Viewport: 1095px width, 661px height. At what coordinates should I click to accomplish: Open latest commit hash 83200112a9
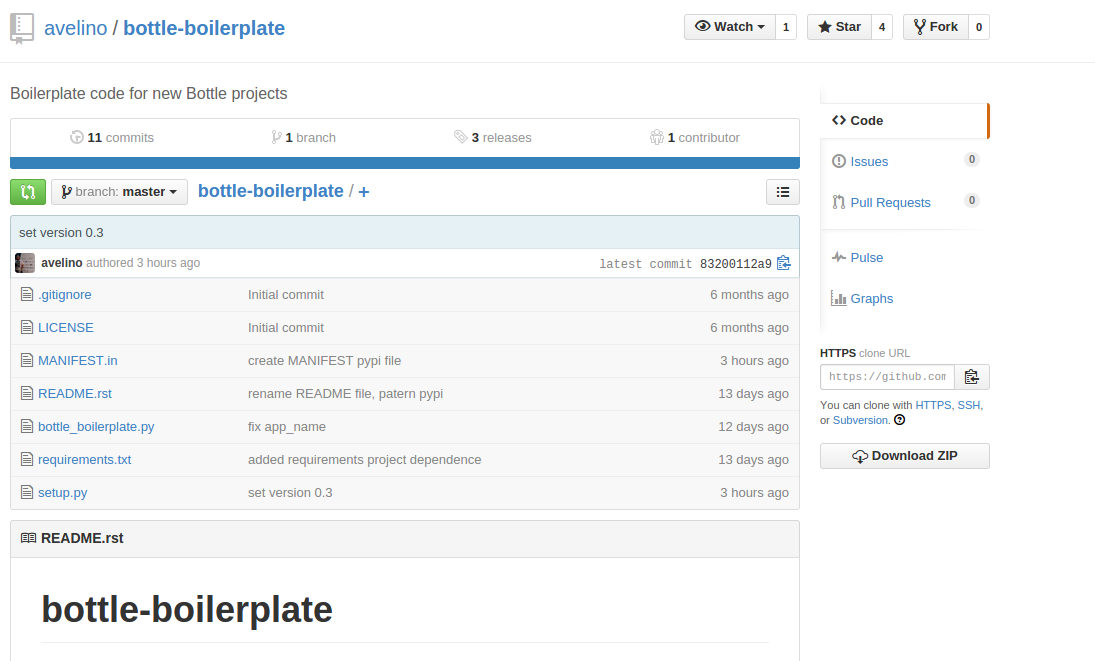pyautogui.click(x=735, y=264)
